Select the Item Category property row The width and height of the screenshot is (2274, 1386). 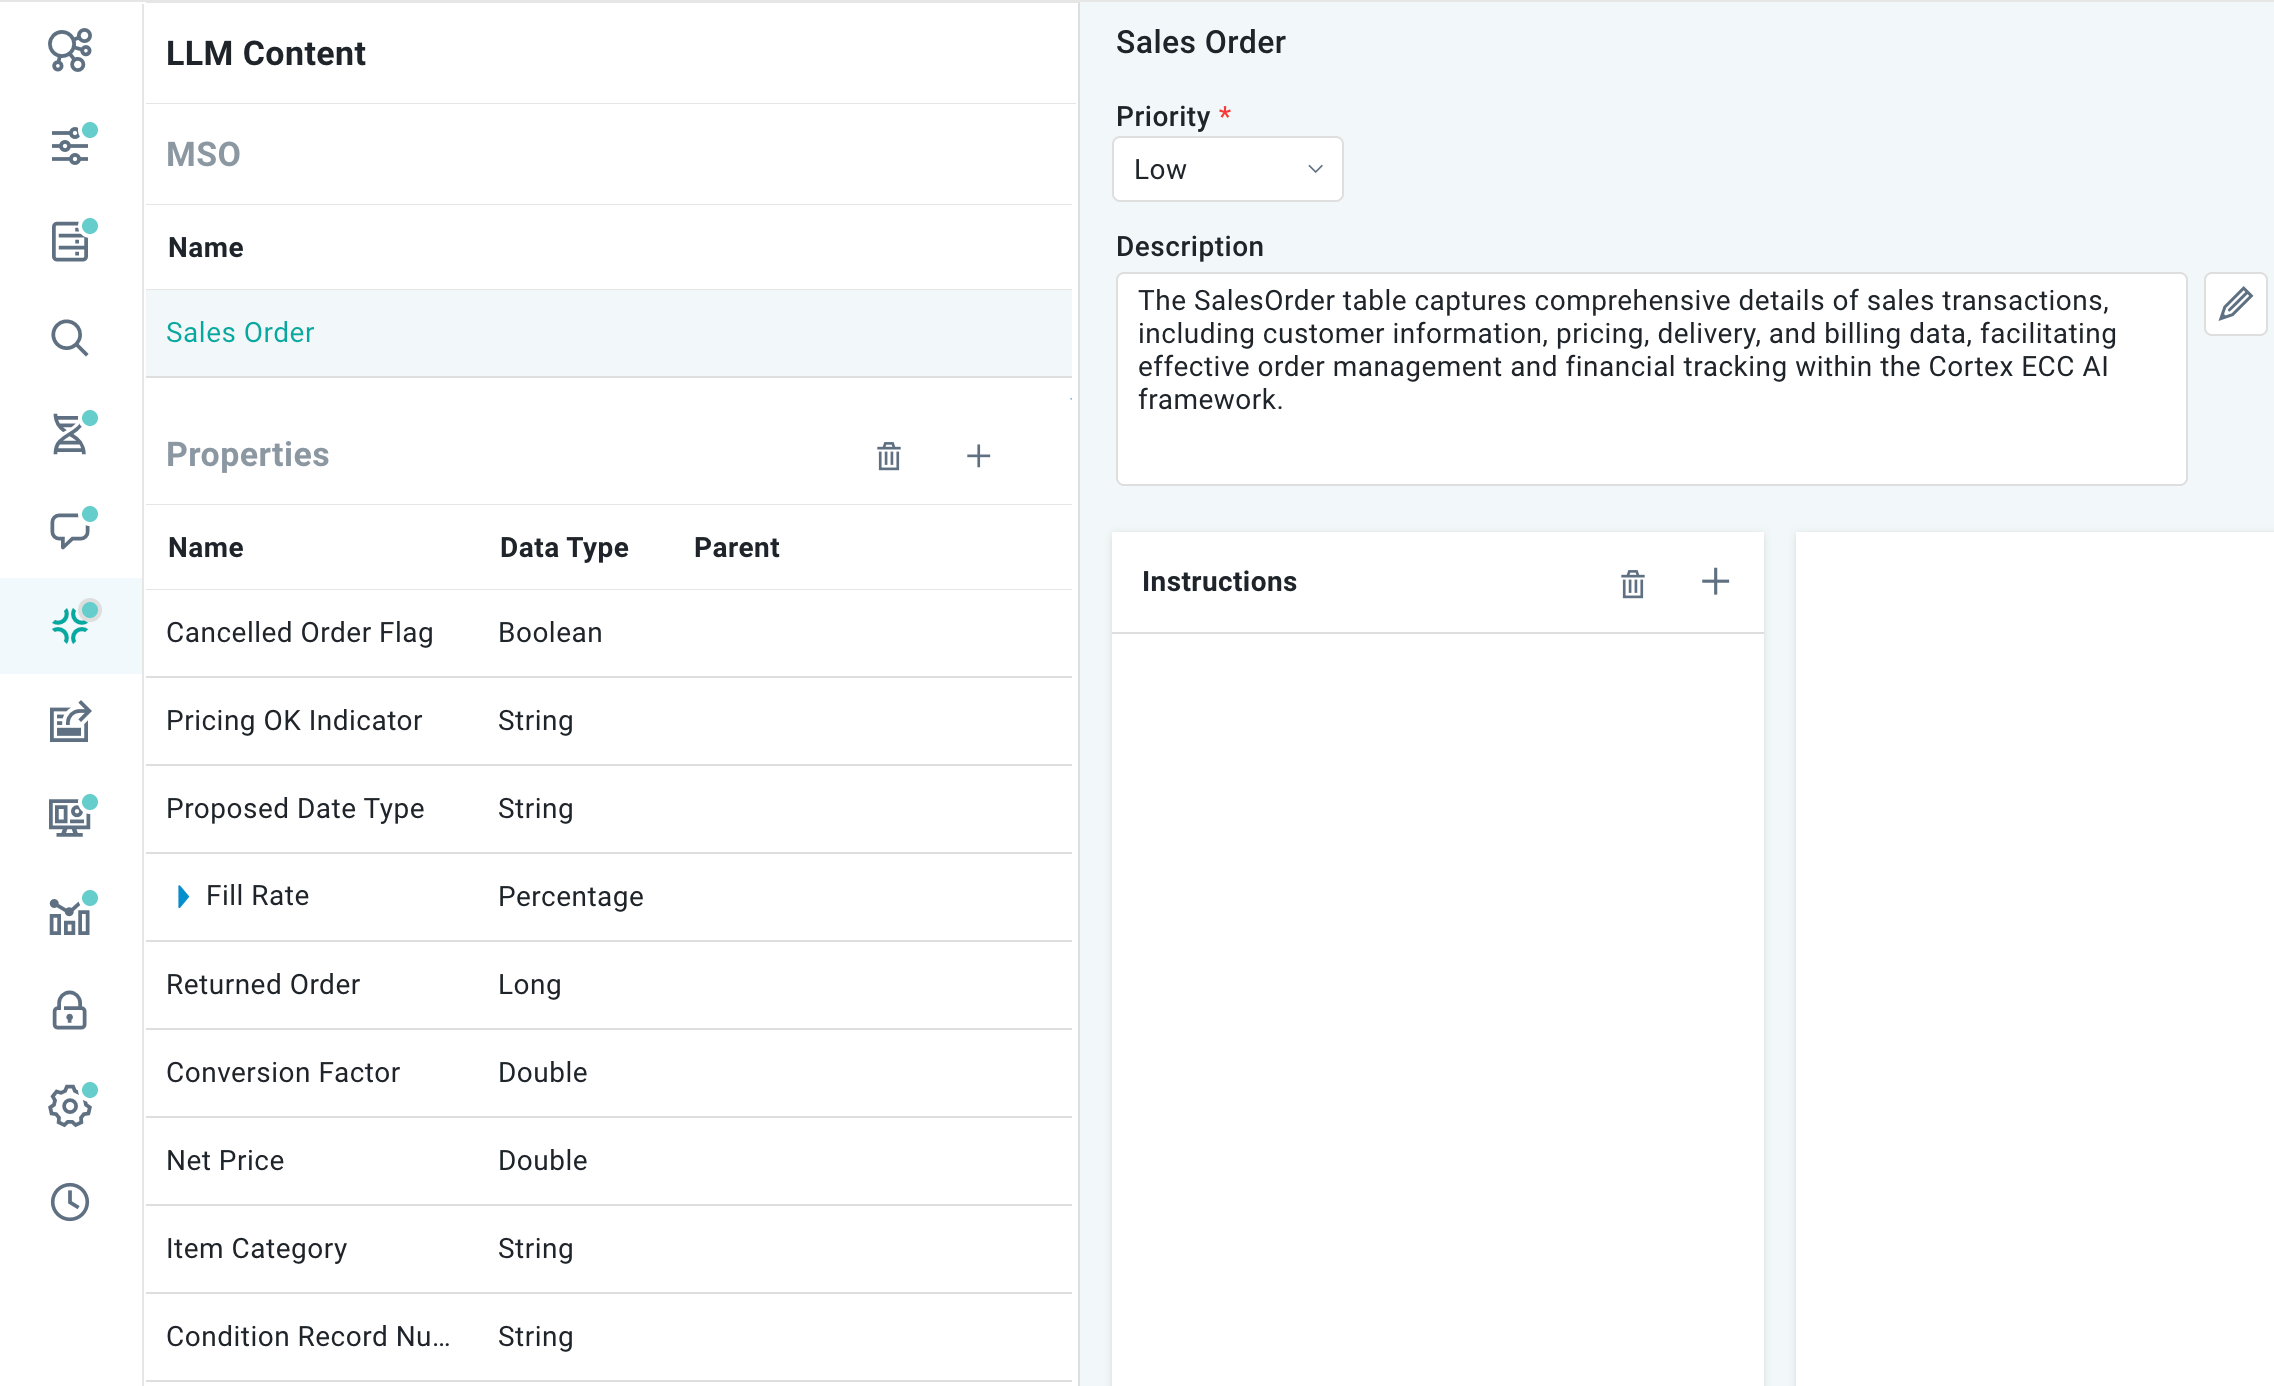click(609, 1249)
